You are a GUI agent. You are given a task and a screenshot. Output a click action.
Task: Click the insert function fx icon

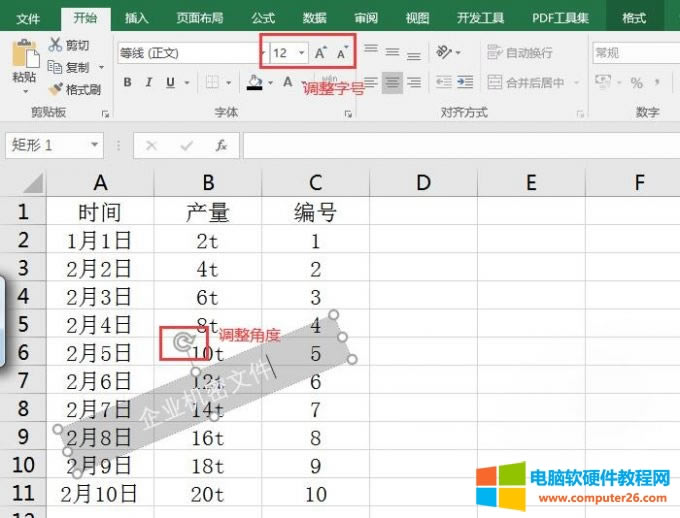pos(222,146)
